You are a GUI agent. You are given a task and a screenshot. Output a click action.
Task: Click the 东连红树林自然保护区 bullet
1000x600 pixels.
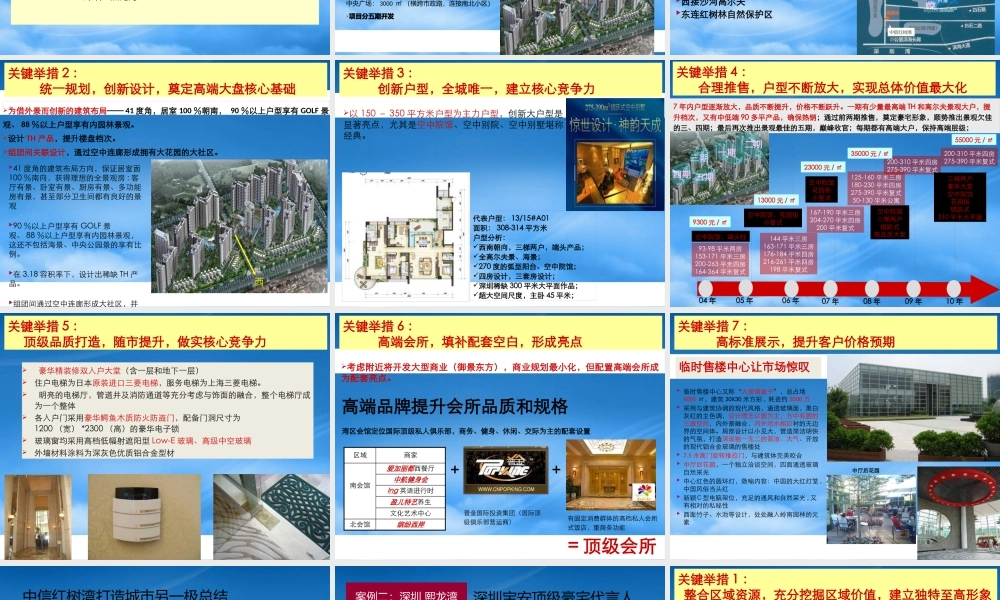point(726,14)
